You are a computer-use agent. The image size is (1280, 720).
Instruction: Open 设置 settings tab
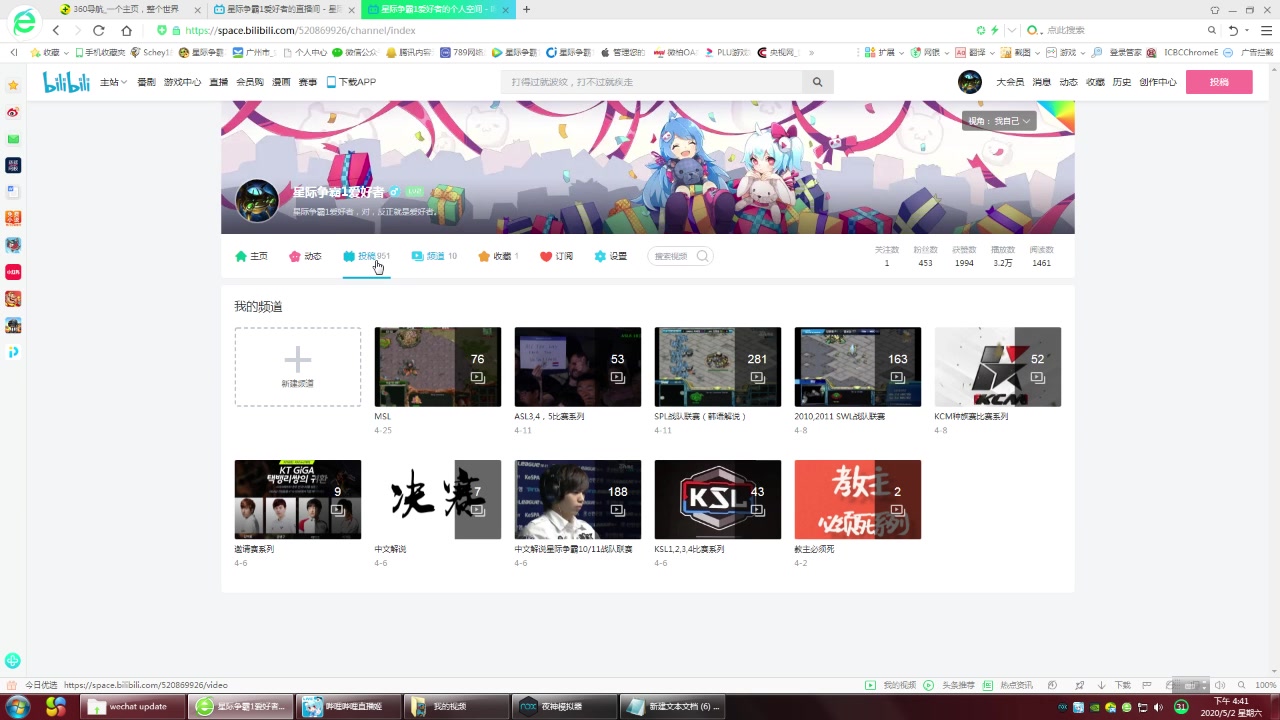[610, 256]
